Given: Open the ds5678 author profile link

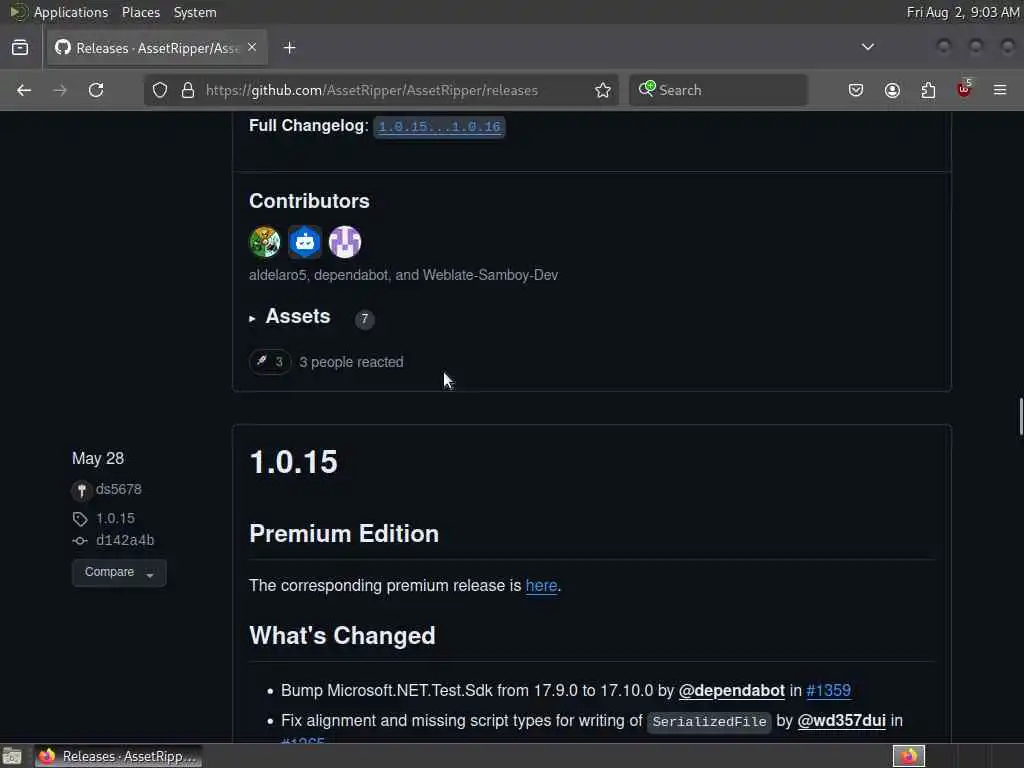Looking at the screenshot, I should 118,489.
